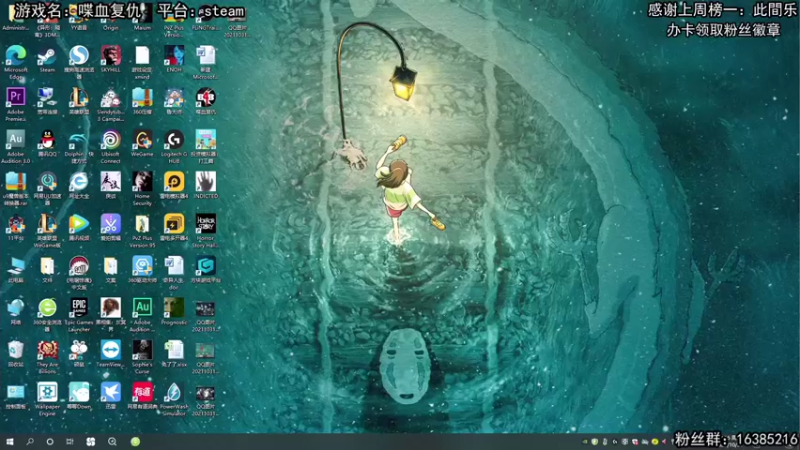
Task: Open Cortana circle on taskbar
Action: click(x=49, y=442)
